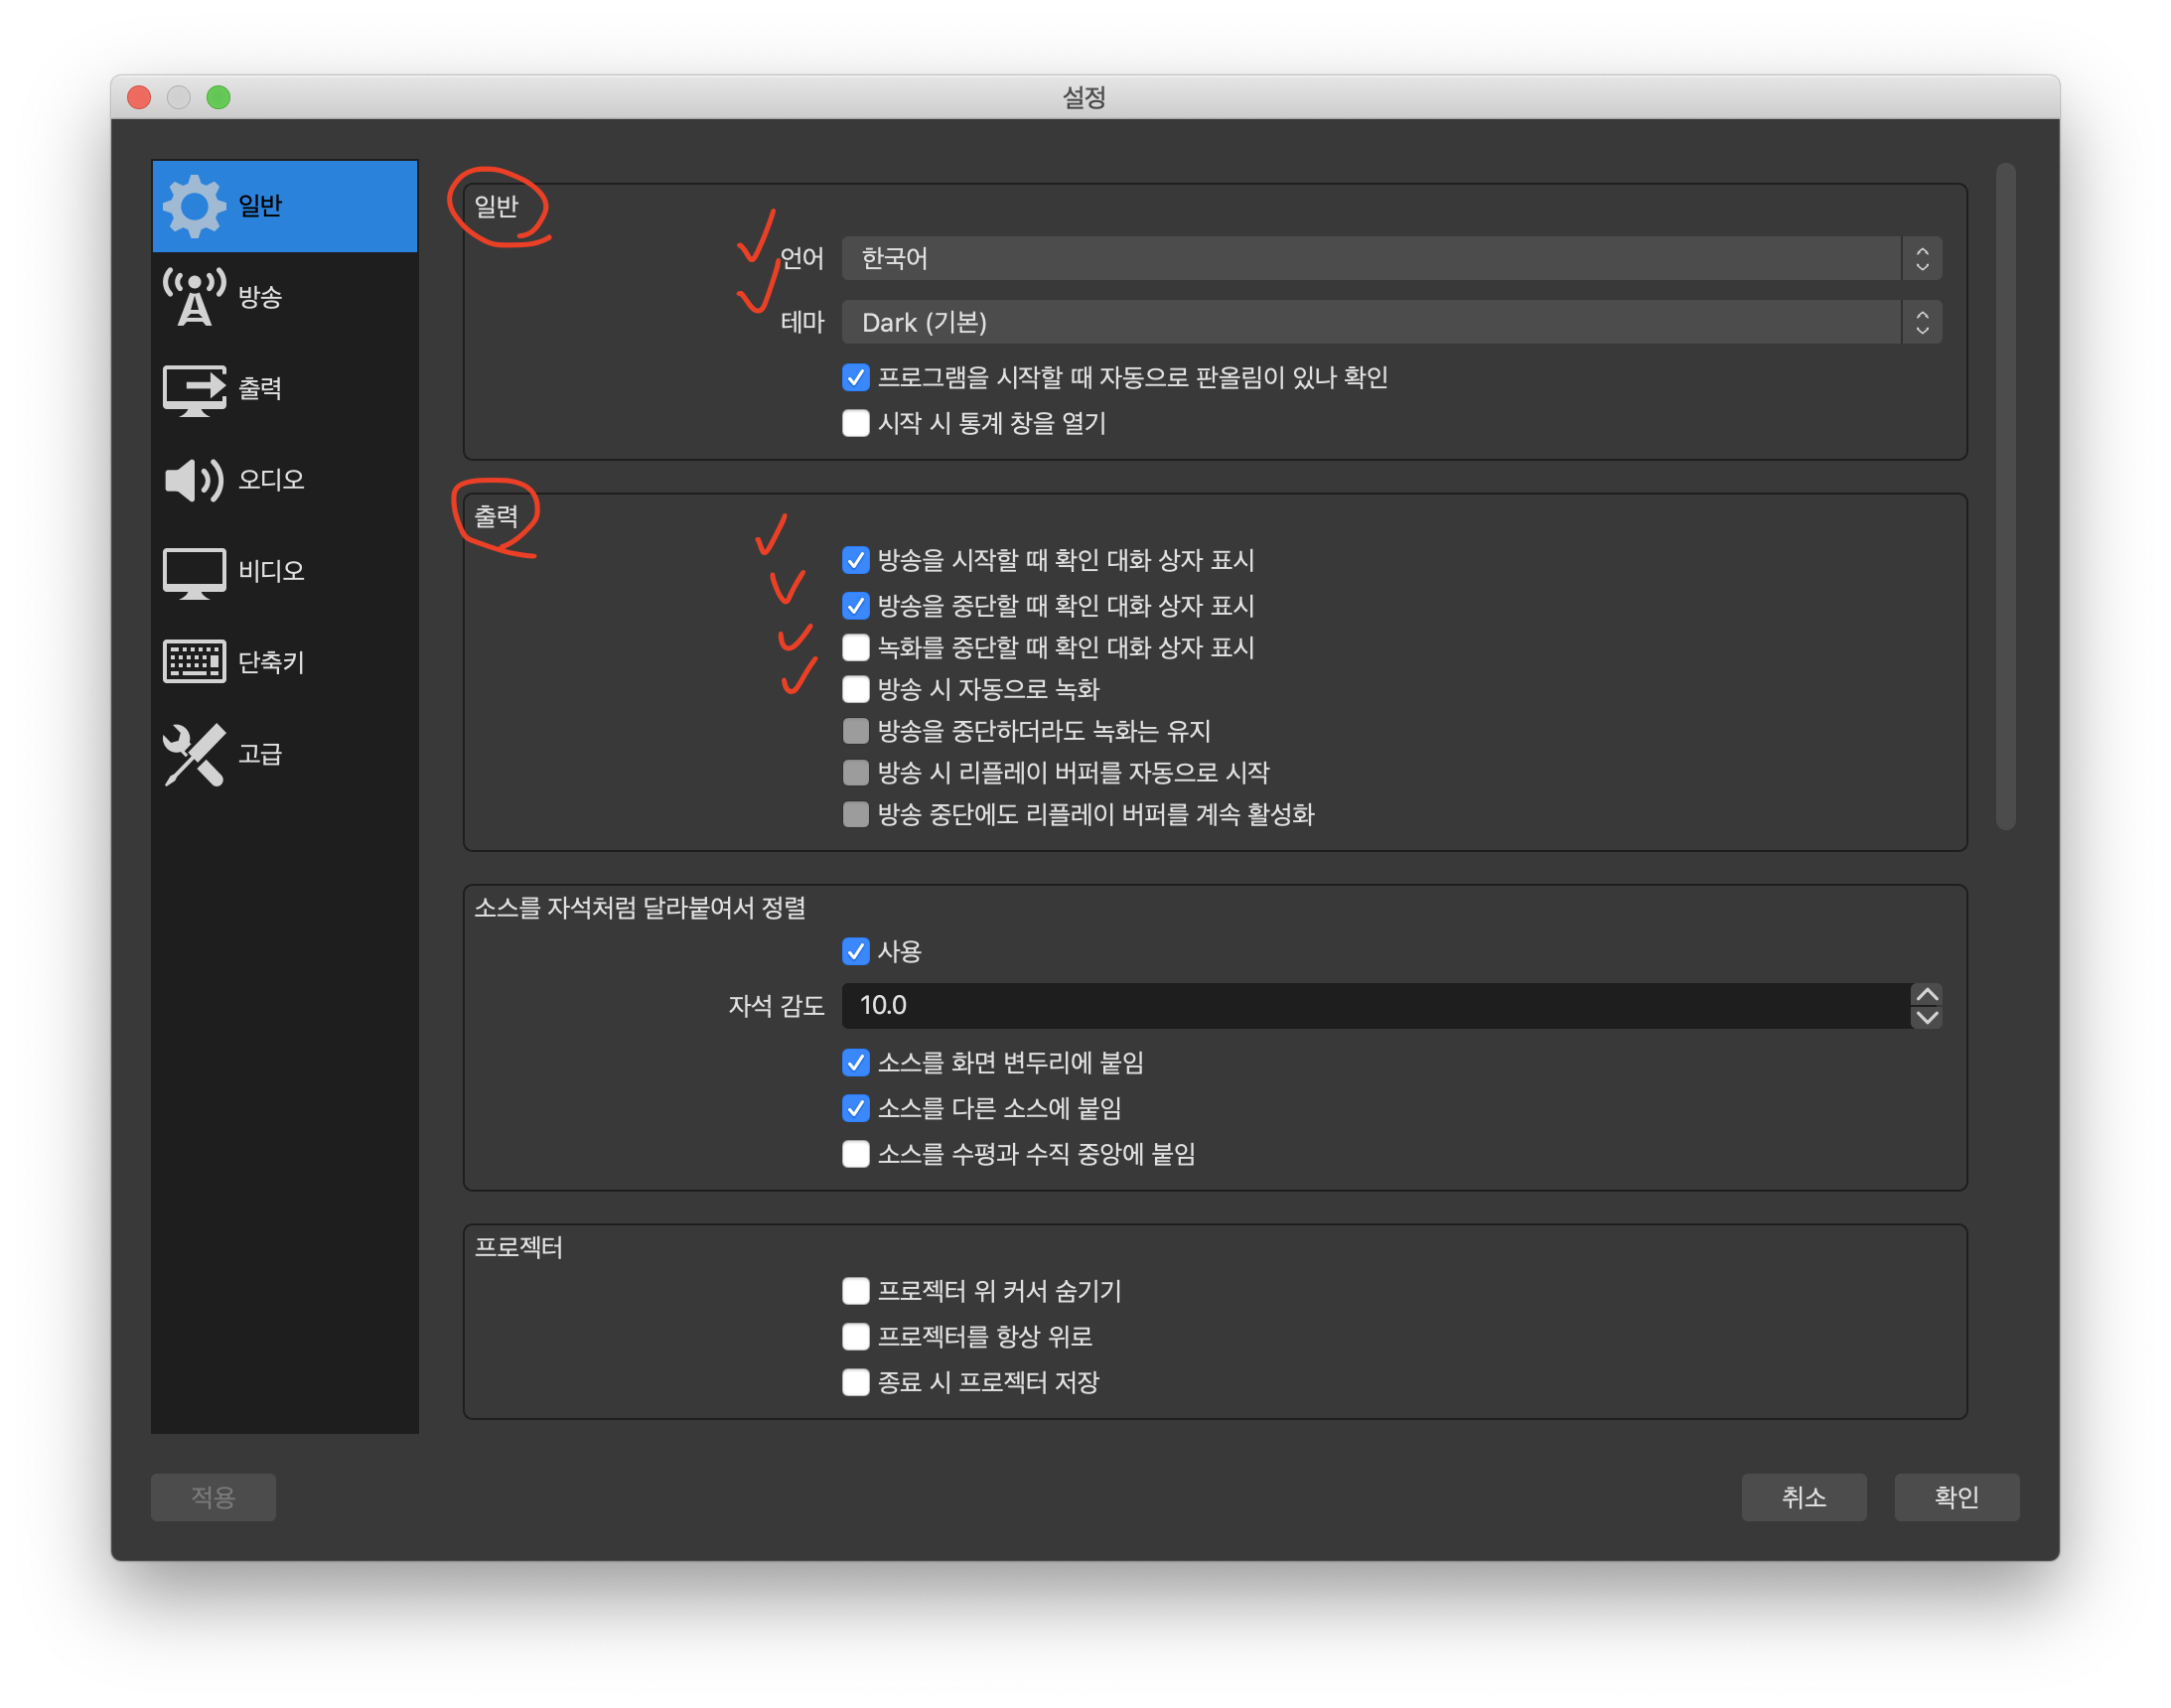2171x1708 pixels.
Task: Click the 취소 button
Action: pyautogui.click(x=1803, y=1496)
